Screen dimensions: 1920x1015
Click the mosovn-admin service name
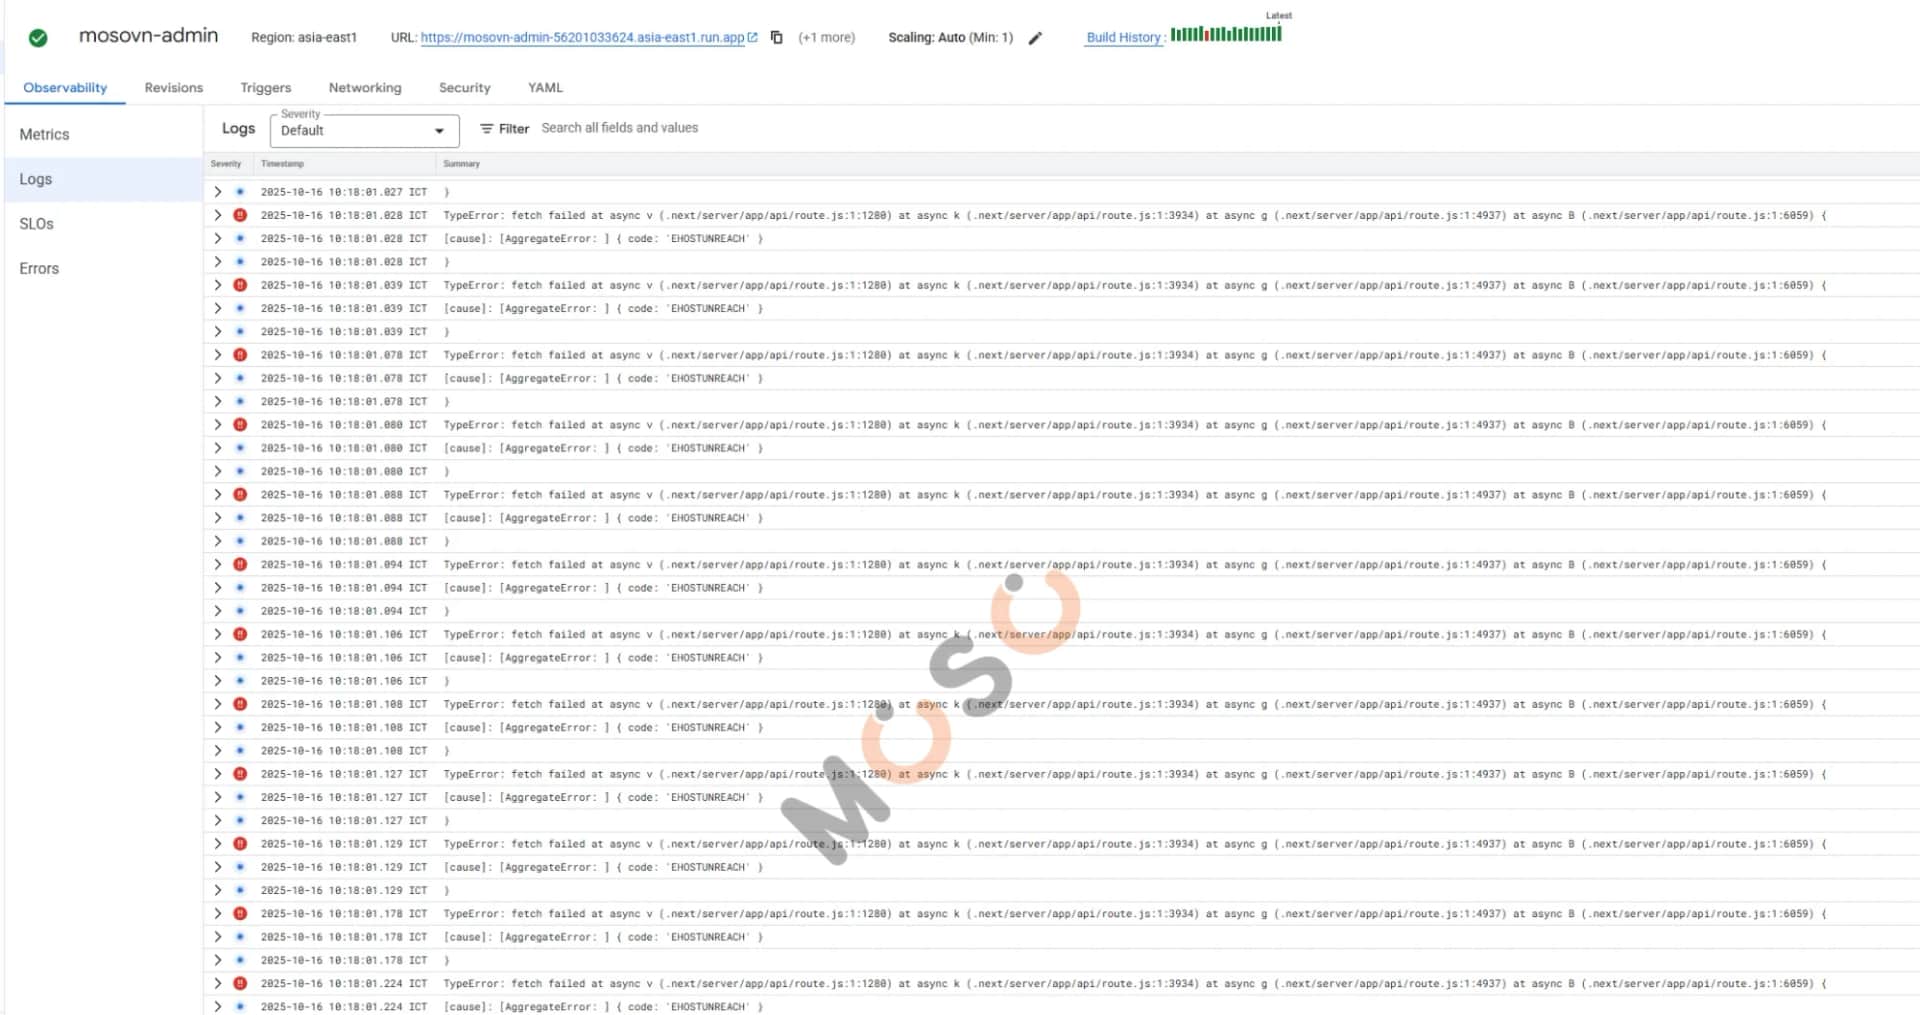click(148, 36)
